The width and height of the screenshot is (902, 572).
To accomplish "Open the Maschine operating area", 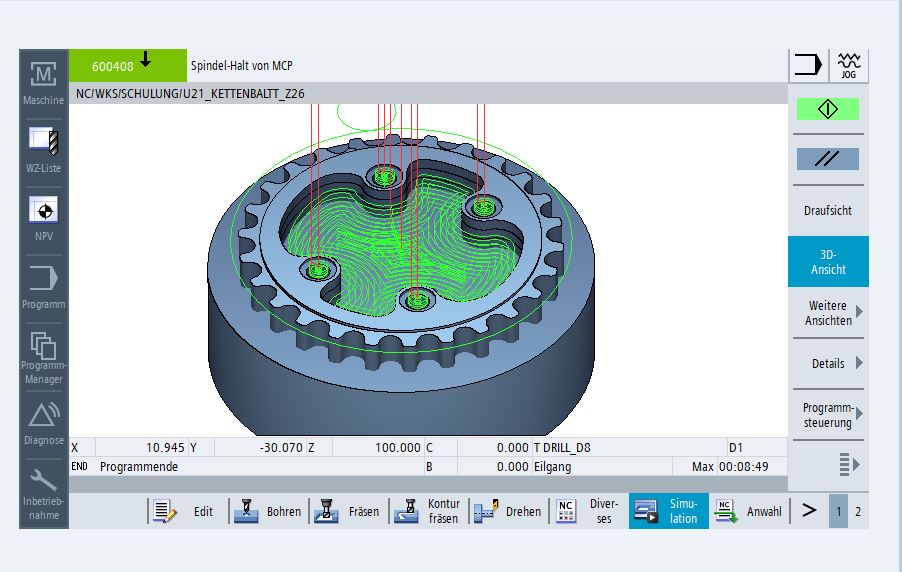I will tap(43, 81).
